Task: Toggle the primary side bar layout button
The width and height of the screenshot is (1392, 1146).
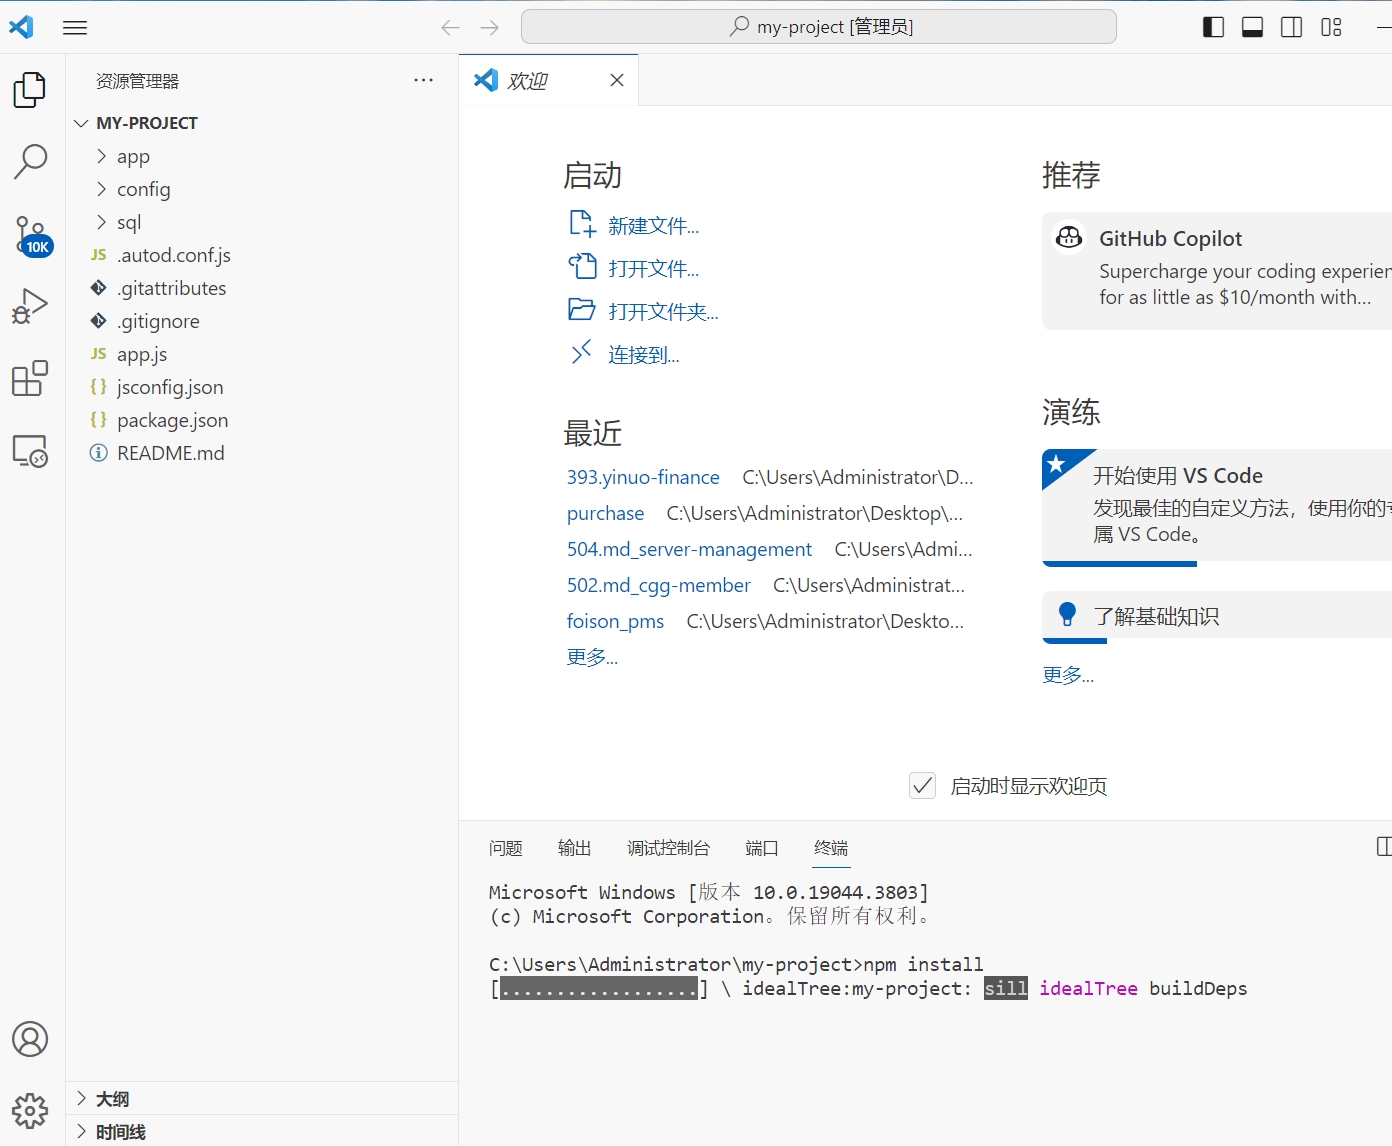Action: tap(1213, 27)
